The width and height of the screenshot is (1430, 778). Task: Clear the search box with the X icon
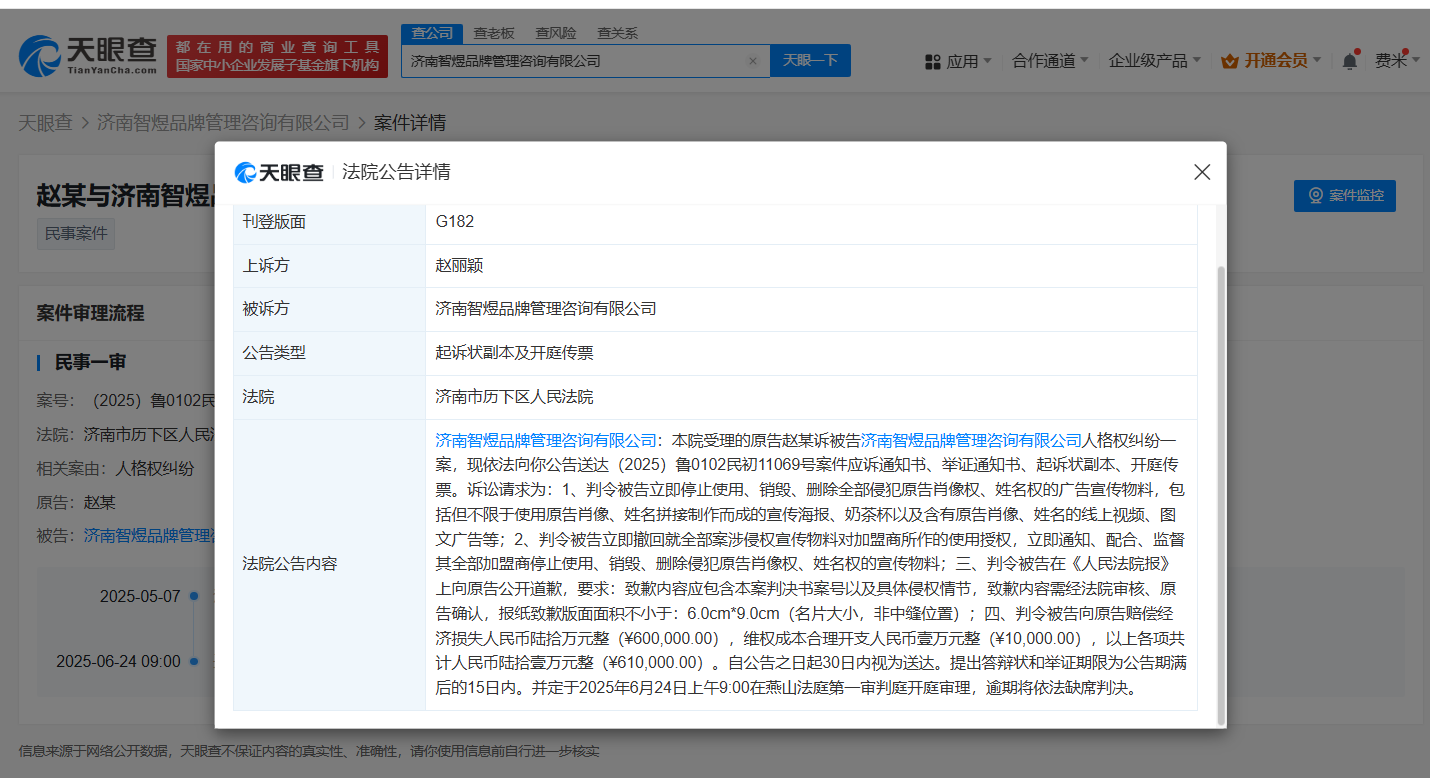[753, 61]
